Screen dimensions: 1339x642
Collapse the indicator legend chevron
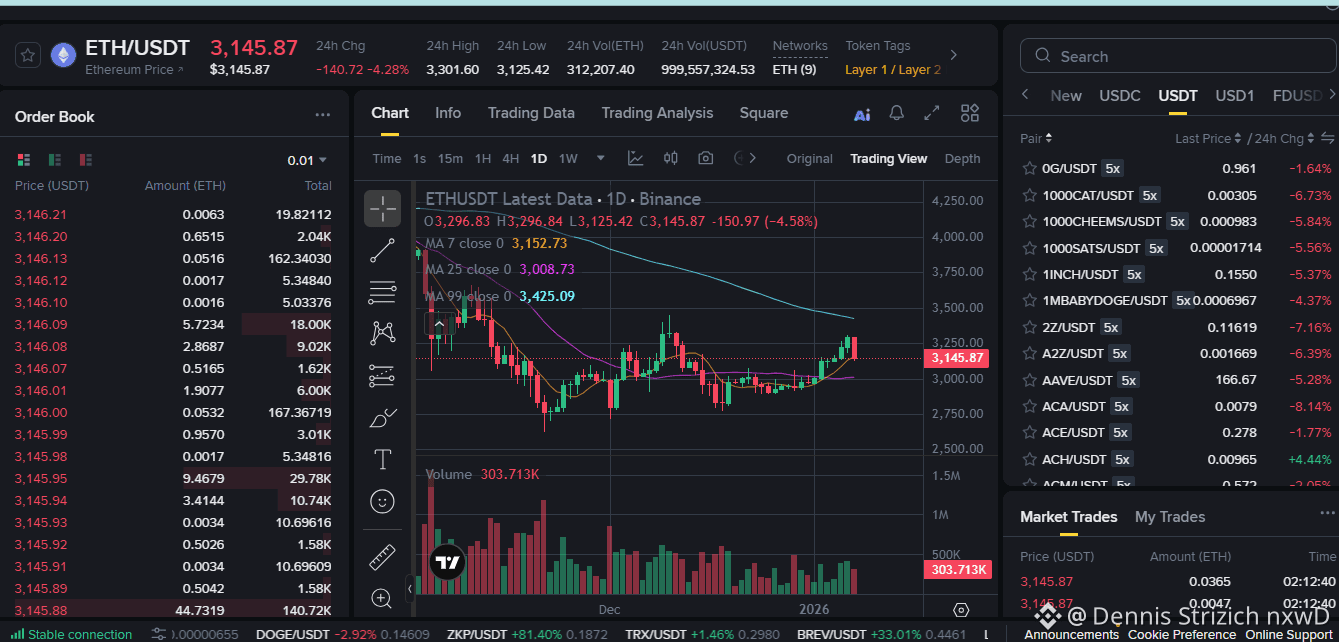point(437,322)
